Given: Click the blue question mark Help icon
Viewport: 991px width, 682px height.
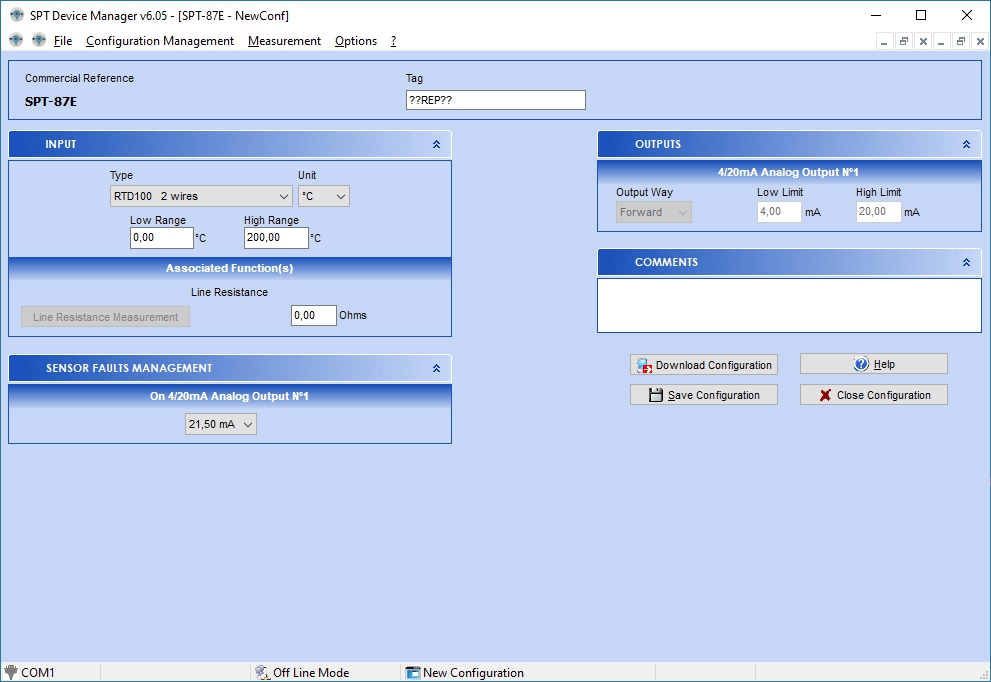Looking at the screenshot, I should point(861,364).
